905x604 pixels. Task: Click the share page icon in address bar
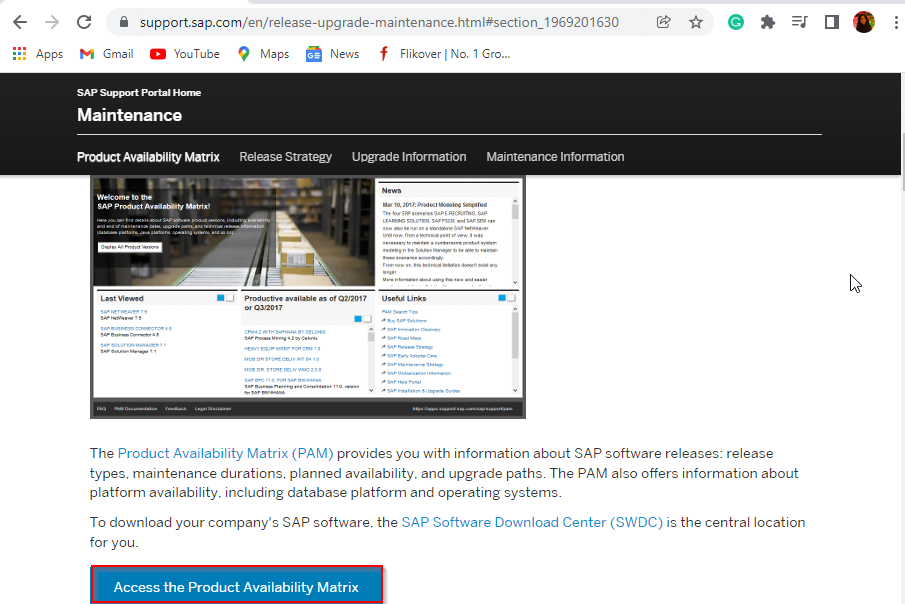[664, 23]
